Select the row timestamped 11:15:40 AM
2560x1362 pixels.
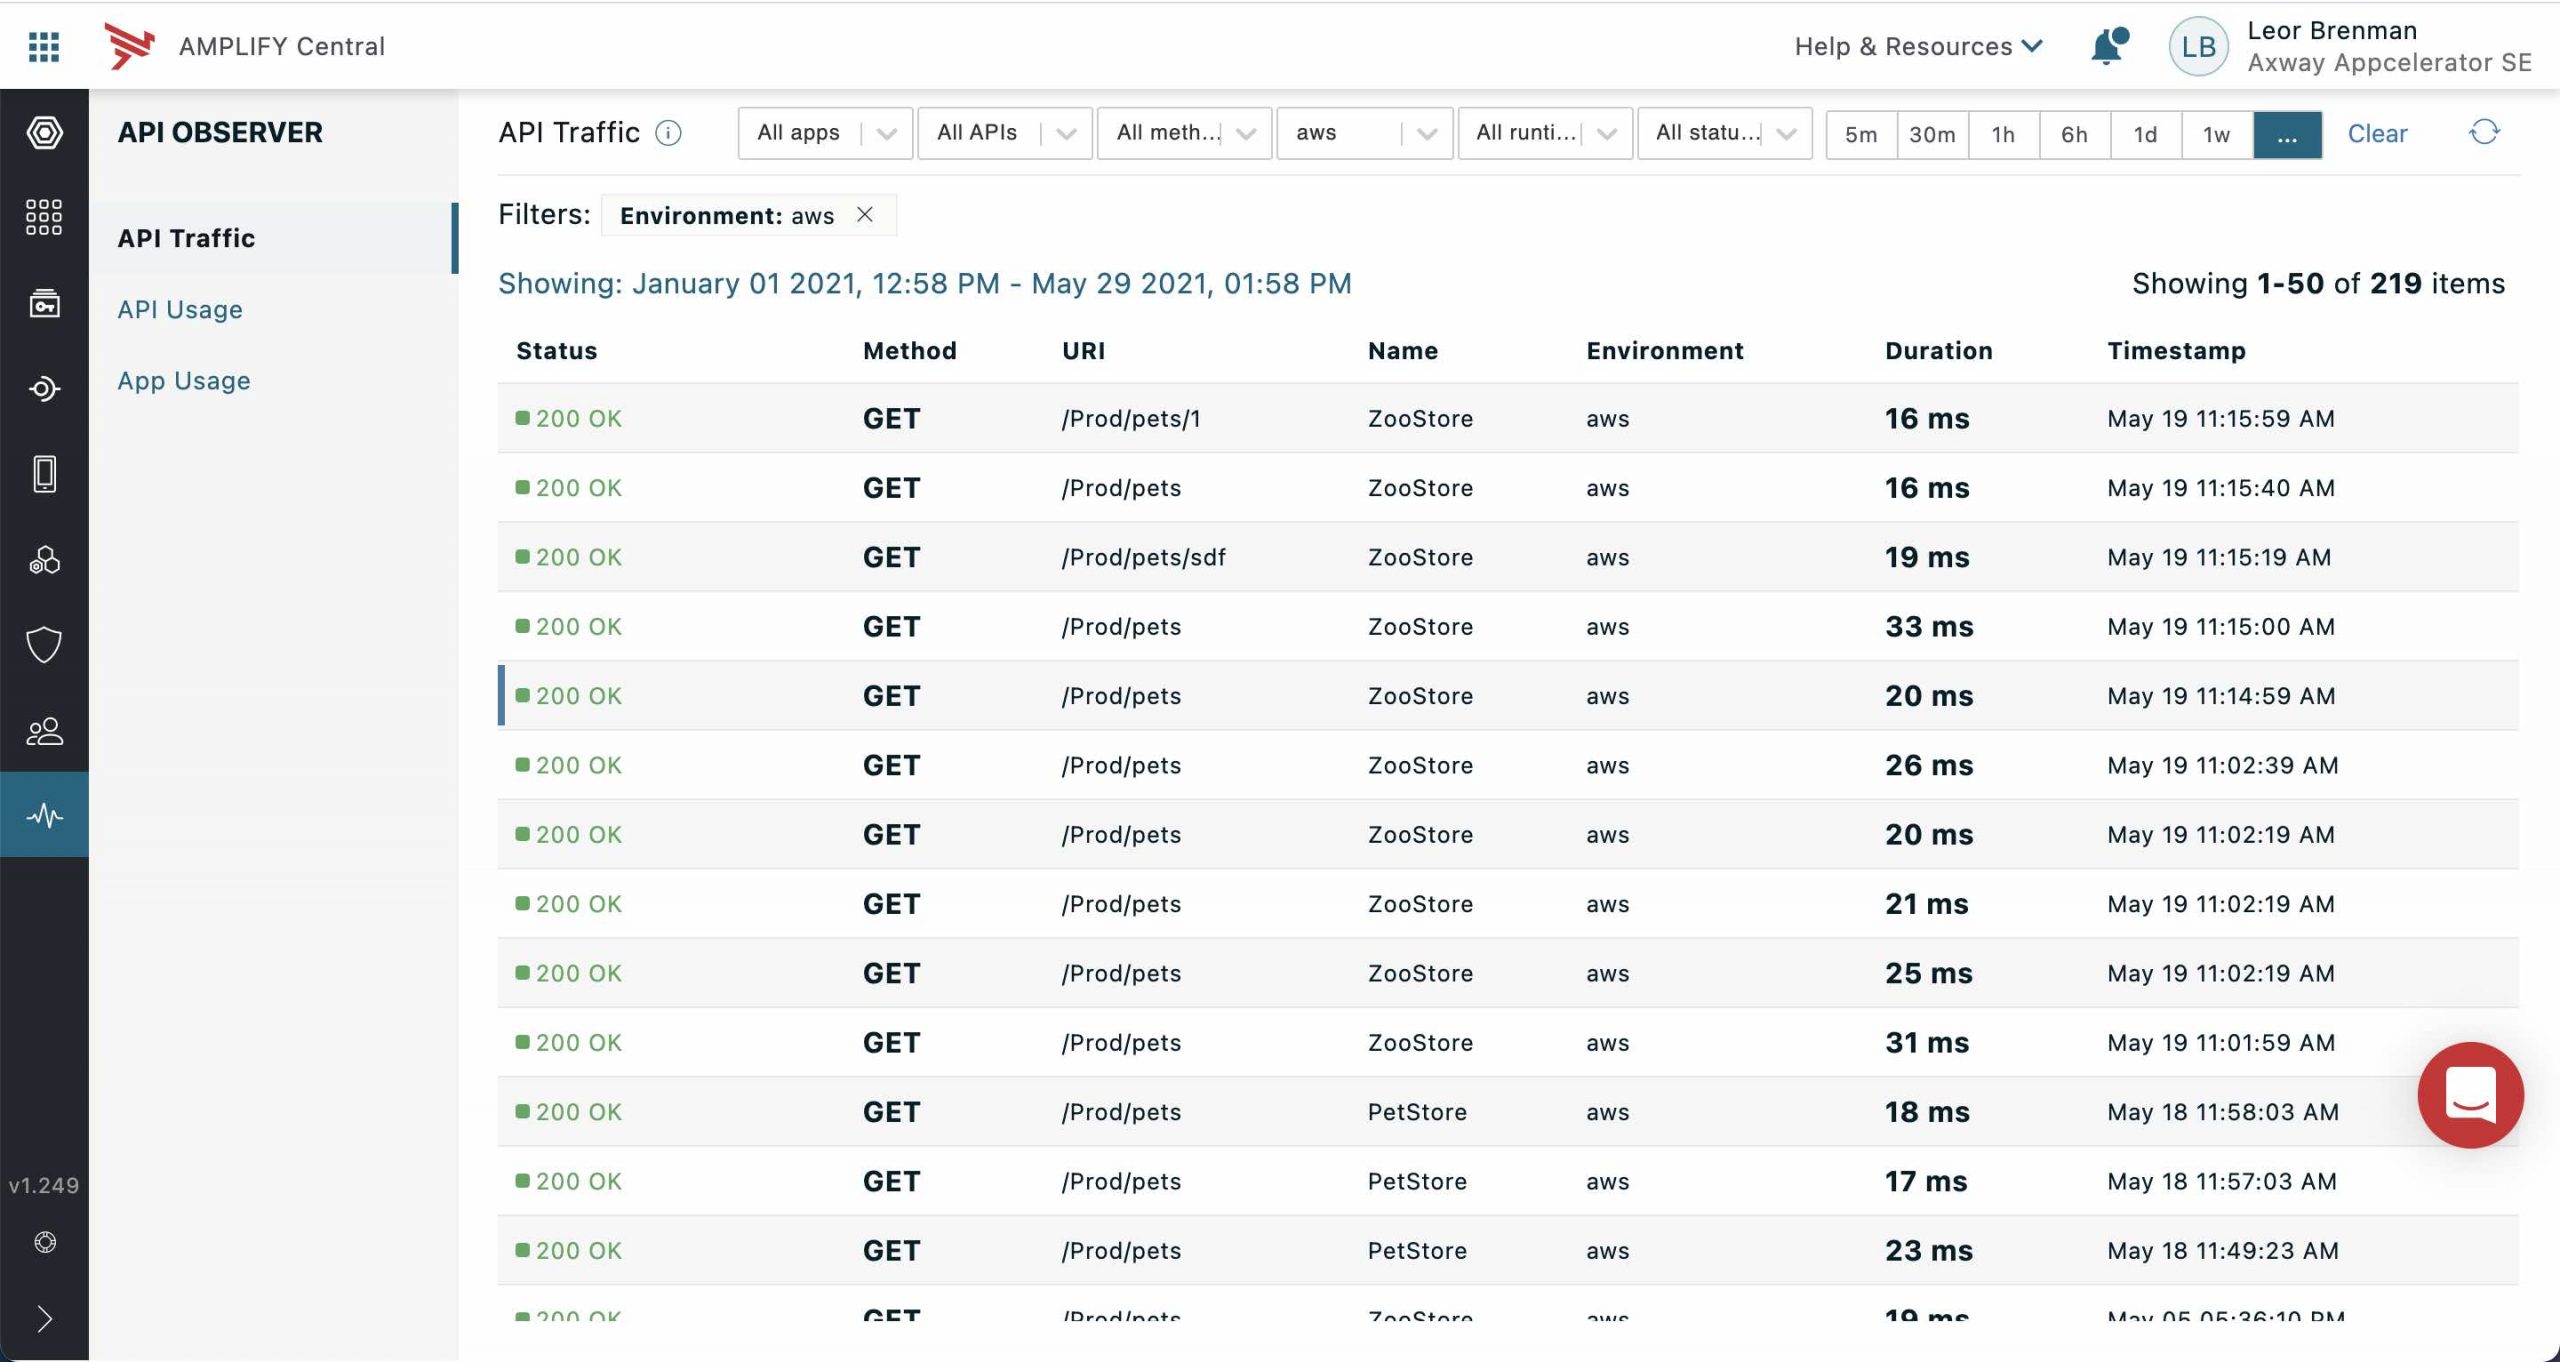1508,488
